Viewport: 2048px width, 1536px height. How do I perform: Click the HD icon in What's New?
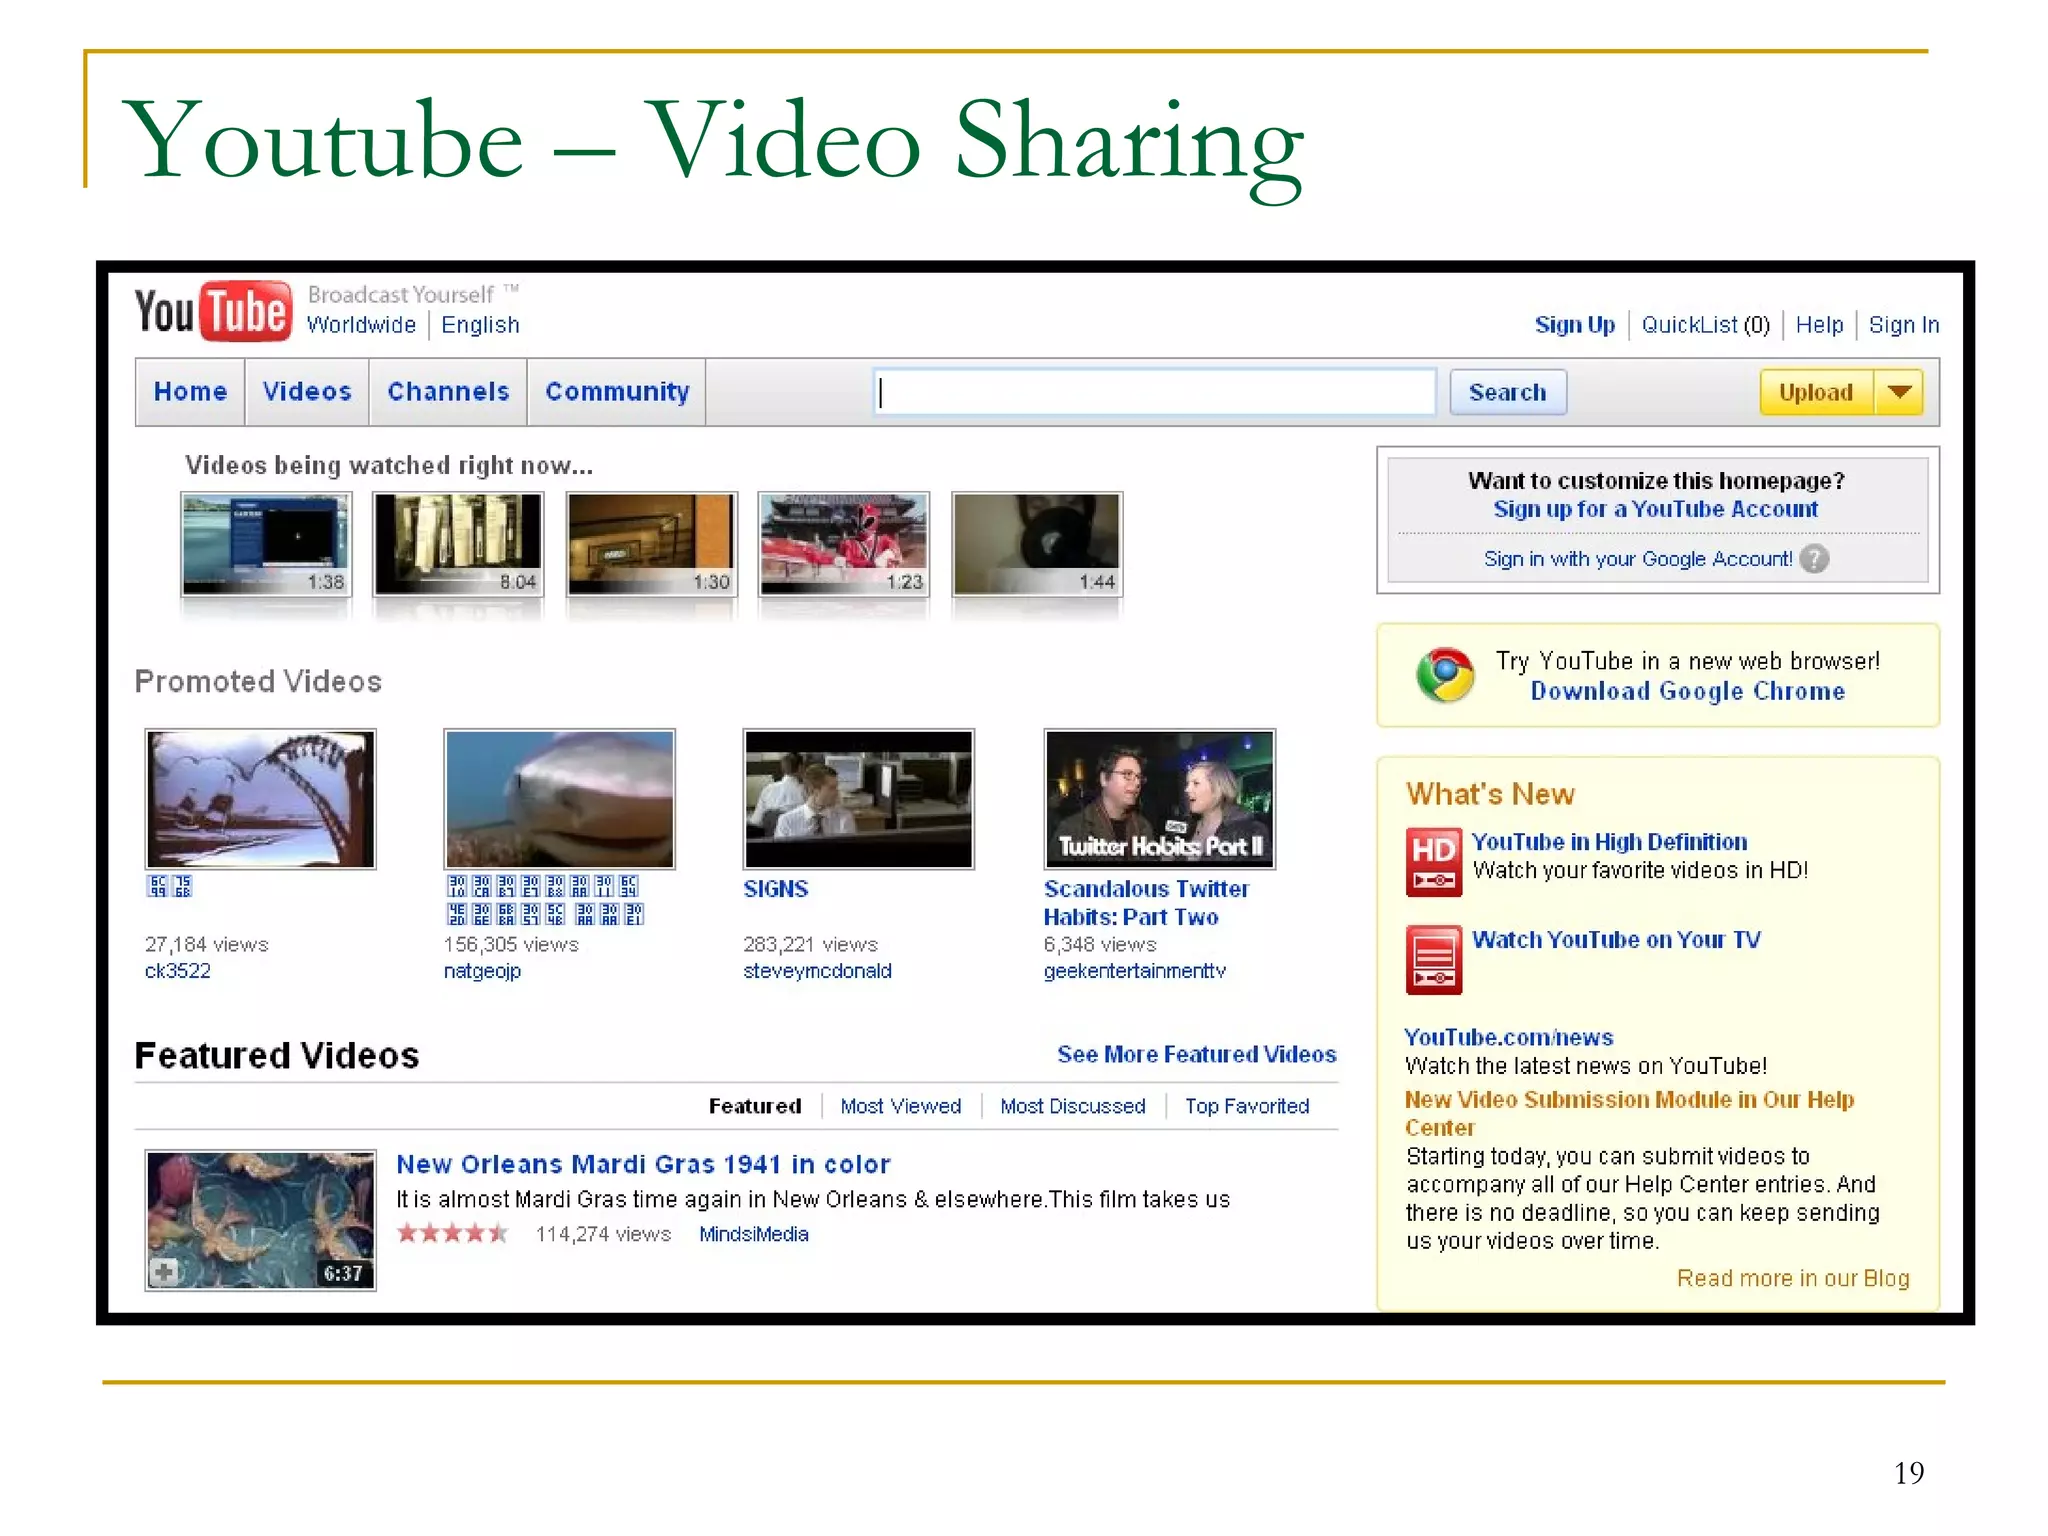[x=1434, y=862]
